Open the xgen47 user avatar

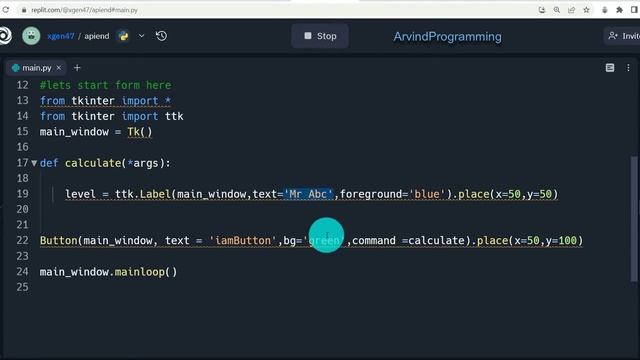[x=31, y=36]
